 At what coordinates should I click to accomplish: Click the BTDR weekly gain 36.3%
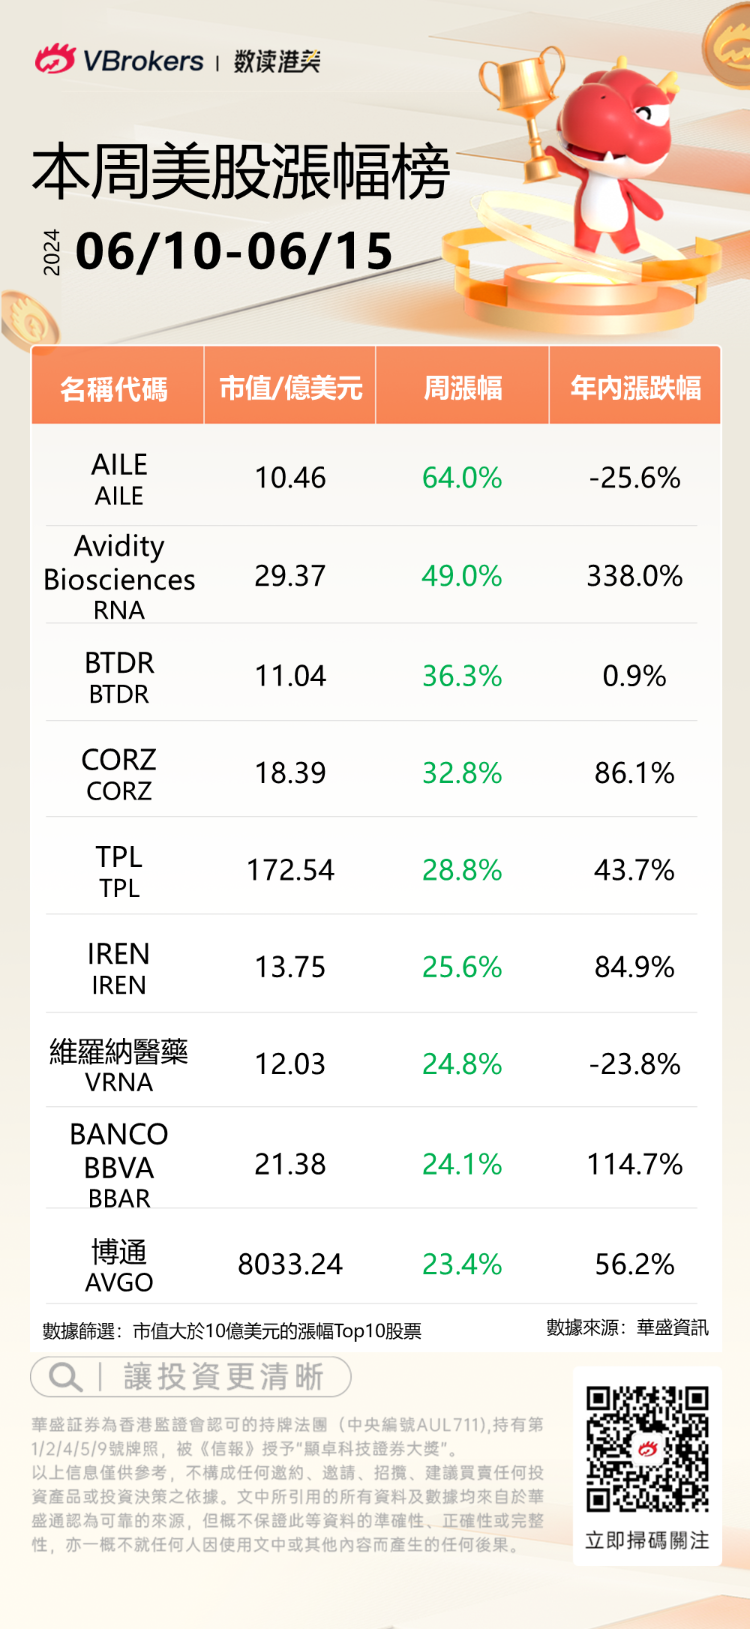click(x=462, y=676)
